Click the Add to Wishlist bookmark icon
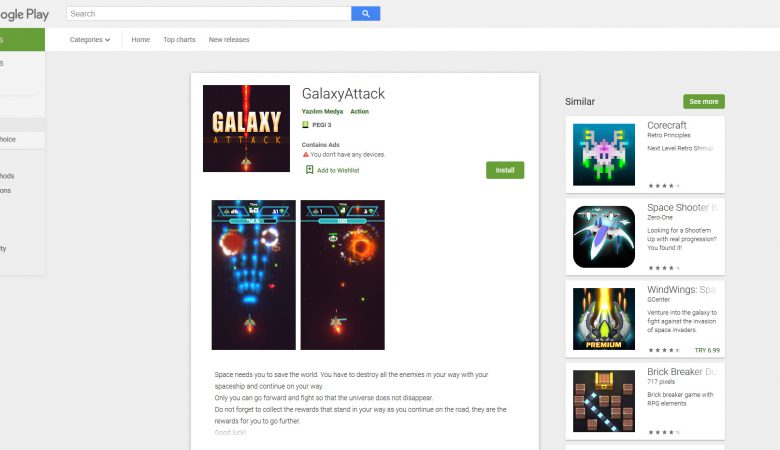The width and height of the screenshot is (780, 450). pyautogui.click(x=309, y=170)
